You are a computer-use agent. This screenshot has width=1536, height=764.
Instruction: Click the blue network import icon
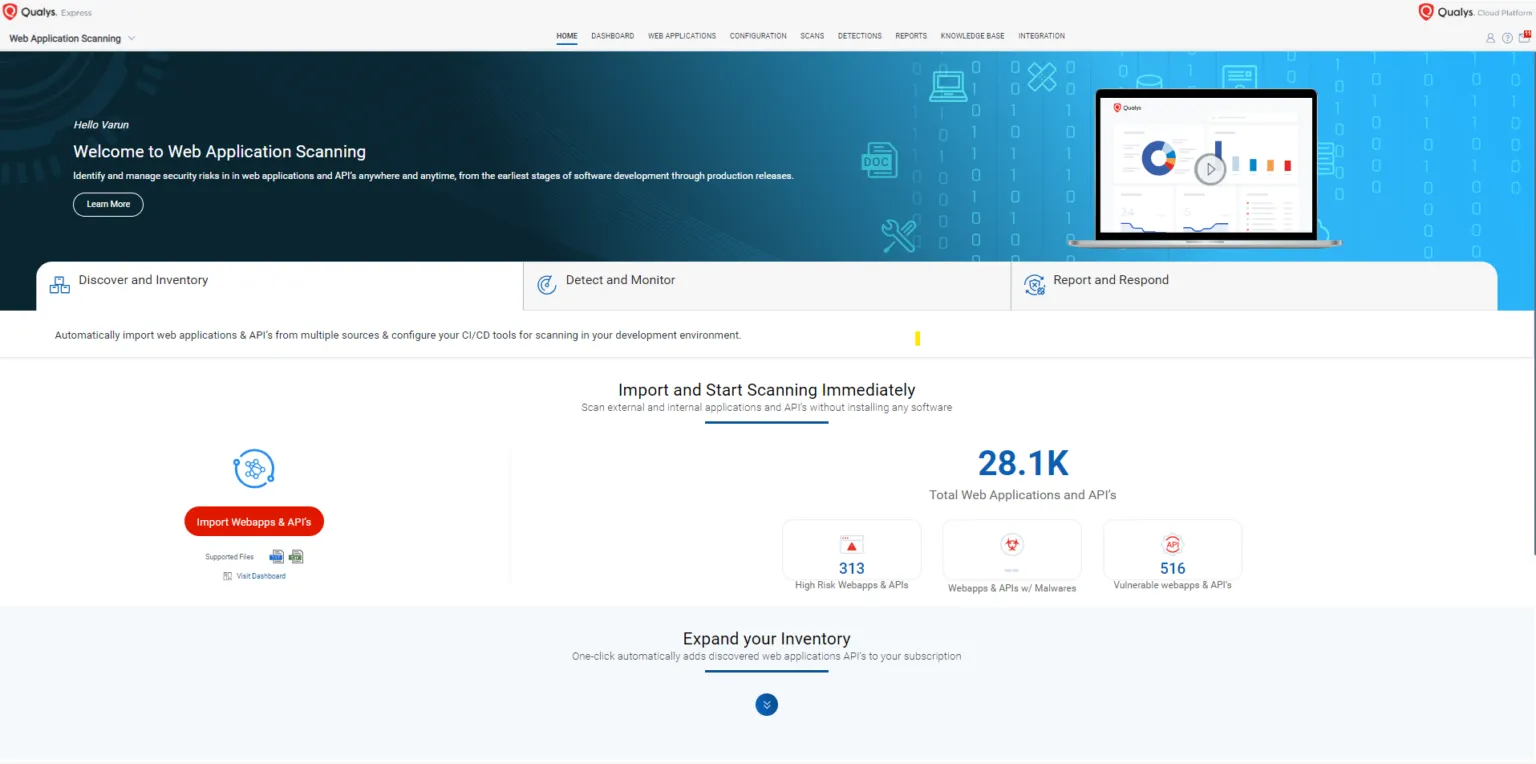click(x=254, y=468)
